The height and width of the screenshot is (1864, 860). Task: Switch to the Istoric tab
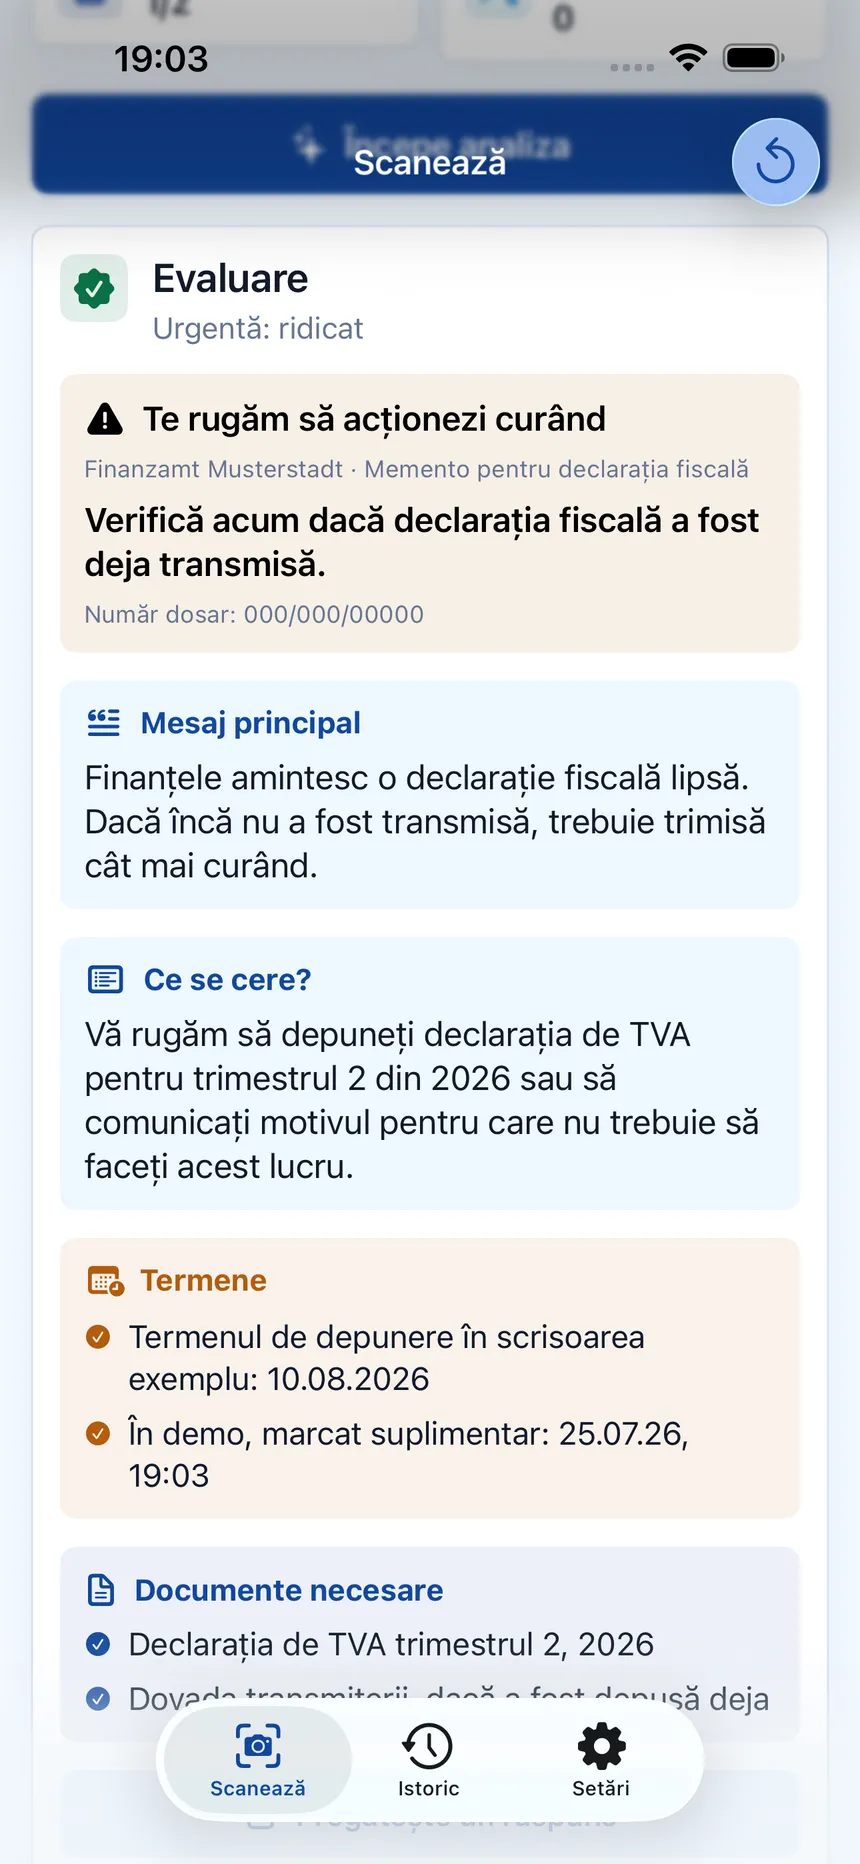point(428,1761)
